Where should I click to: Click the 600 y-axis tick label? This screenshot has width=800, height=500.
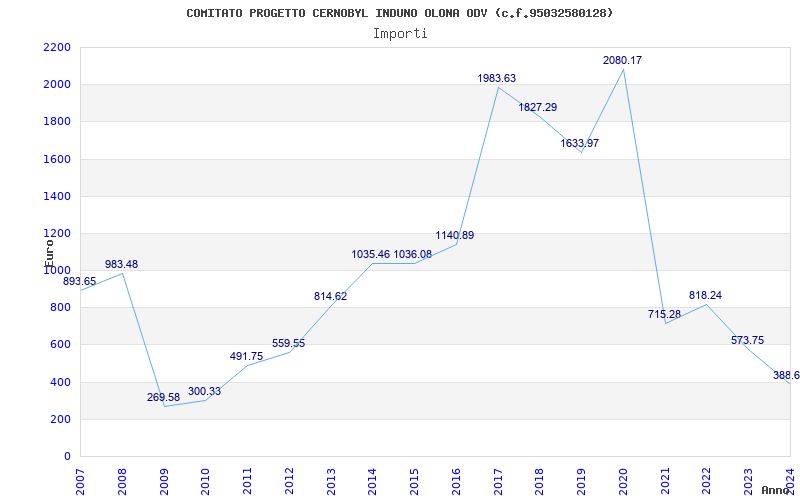coord(61,345)
